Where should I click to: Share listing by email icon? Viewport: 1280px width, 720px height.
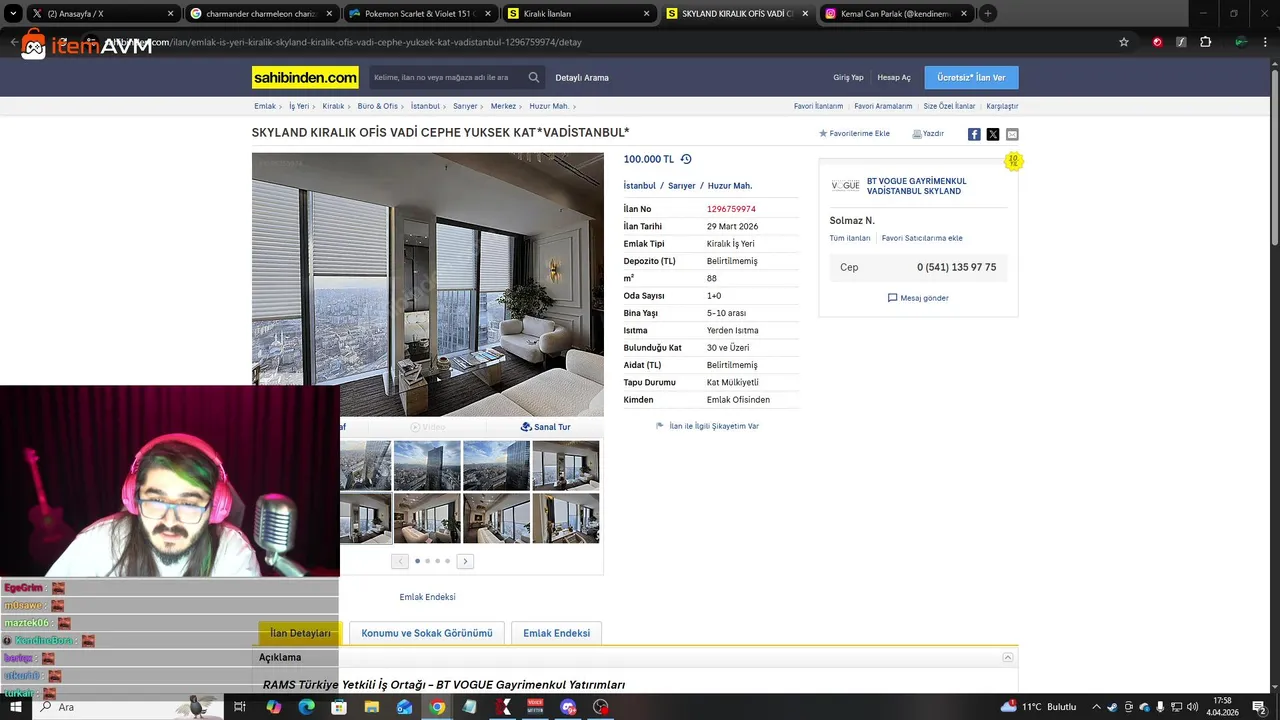click(x=1012, y=134)
